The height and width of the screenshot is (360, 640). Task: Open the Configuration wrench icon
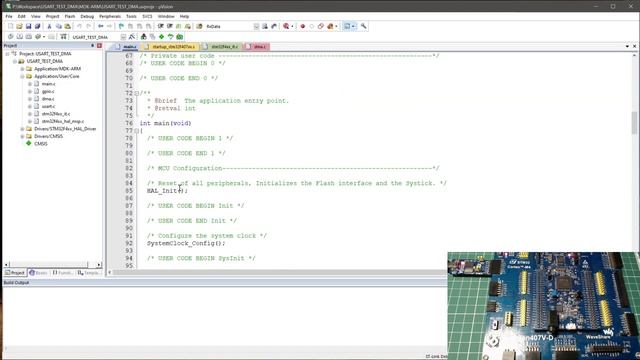click(x=363, y=26)
